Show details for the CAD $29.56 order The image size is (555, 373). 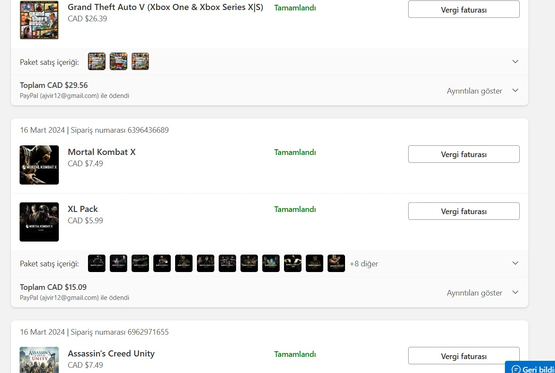pyautogui.click(x=482, y=91)
